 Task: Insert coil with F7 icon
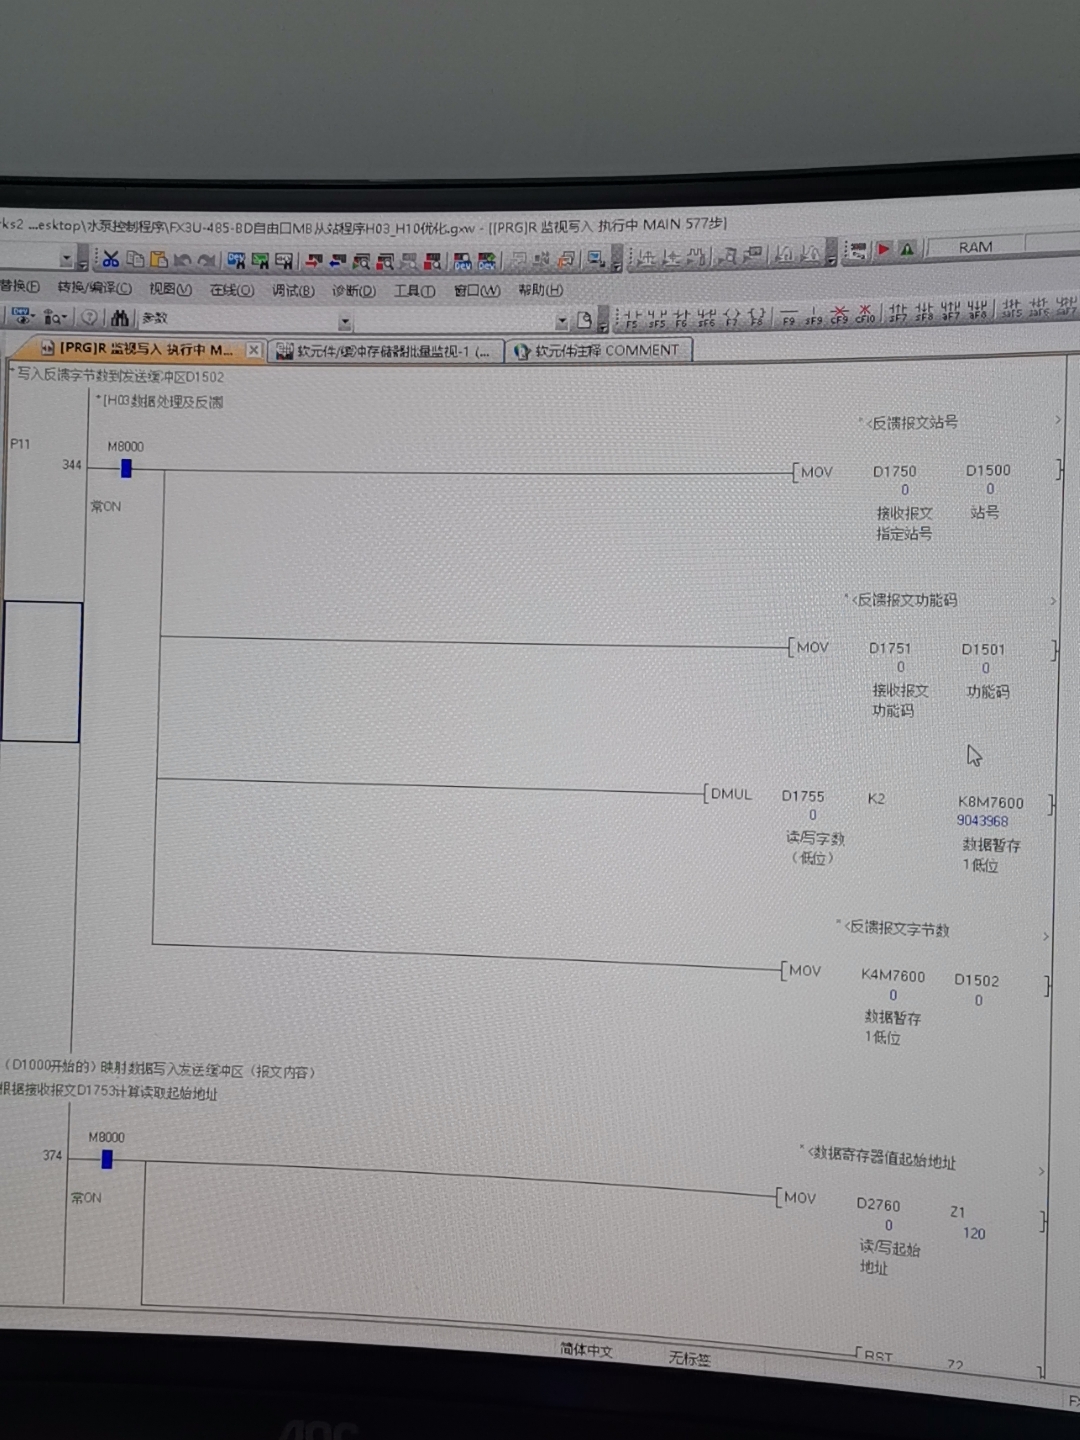click(x=731, y=317)
